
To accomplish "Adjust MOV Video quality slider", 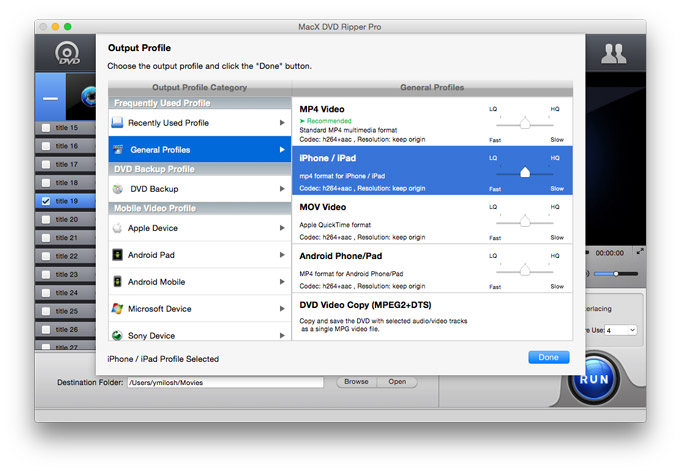I will coord(525,221).
